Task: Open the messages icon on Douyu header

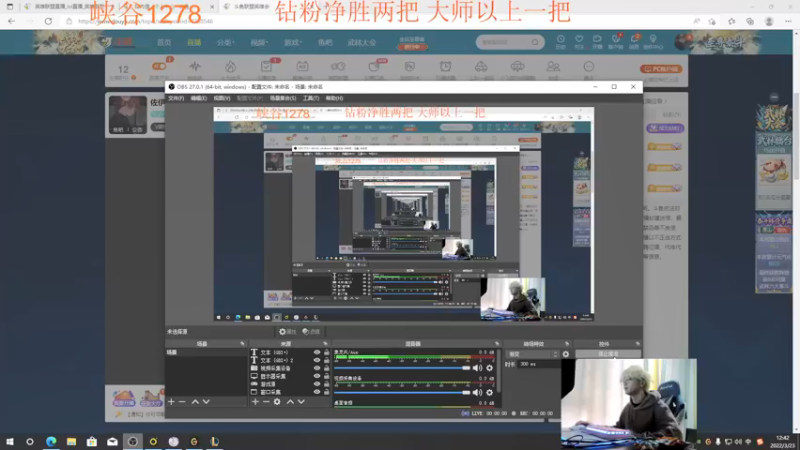Action: click(x=634, y=39)
